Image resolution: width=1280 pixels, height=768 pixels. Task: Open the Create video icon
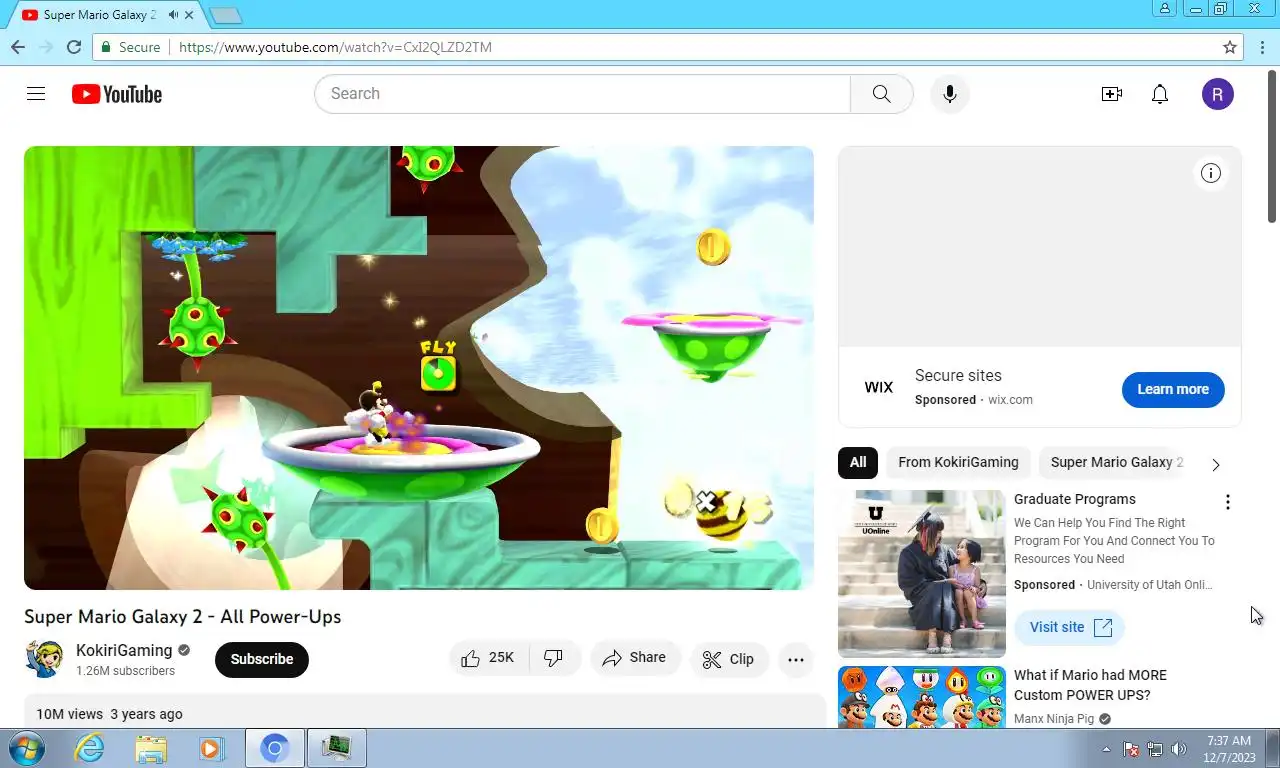(x=1112, y=94)
